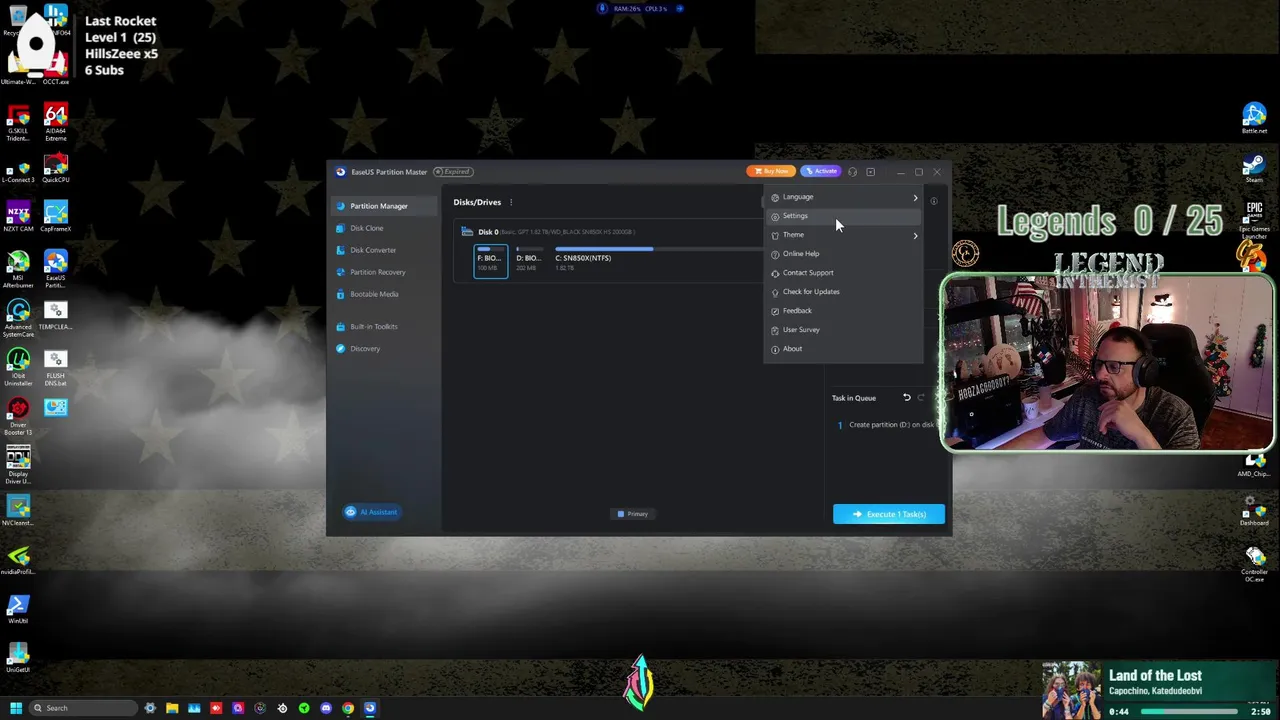Screen dimensions: 1280x720
Task: Open the taskbar Settings gear icon
Action: point(150,708)
